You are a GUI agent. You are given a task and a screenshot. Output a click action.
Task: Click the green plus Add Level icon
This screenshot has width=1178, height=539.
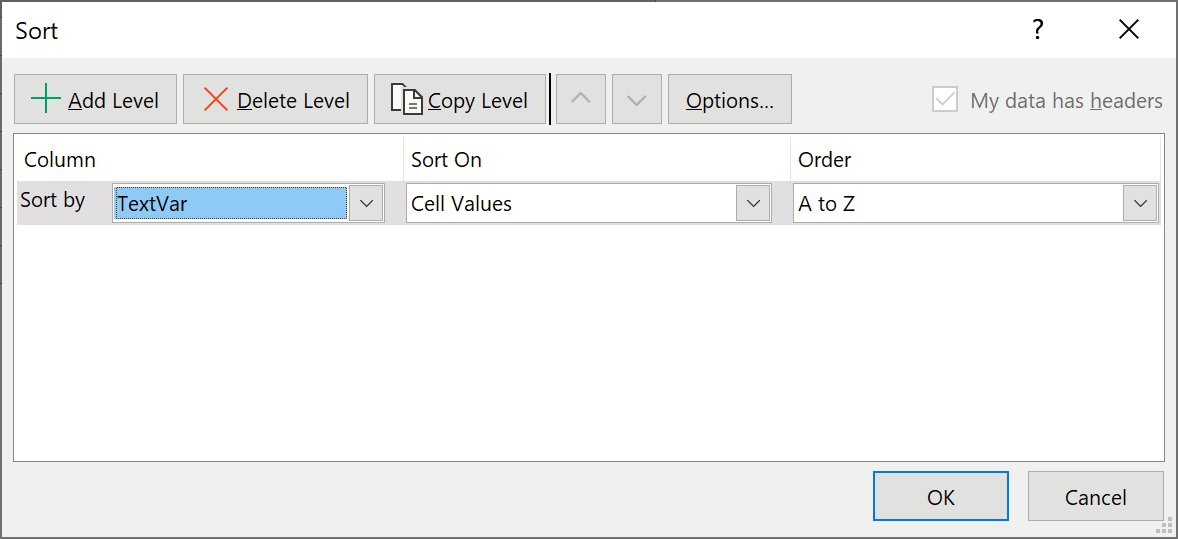click(46, 100)
